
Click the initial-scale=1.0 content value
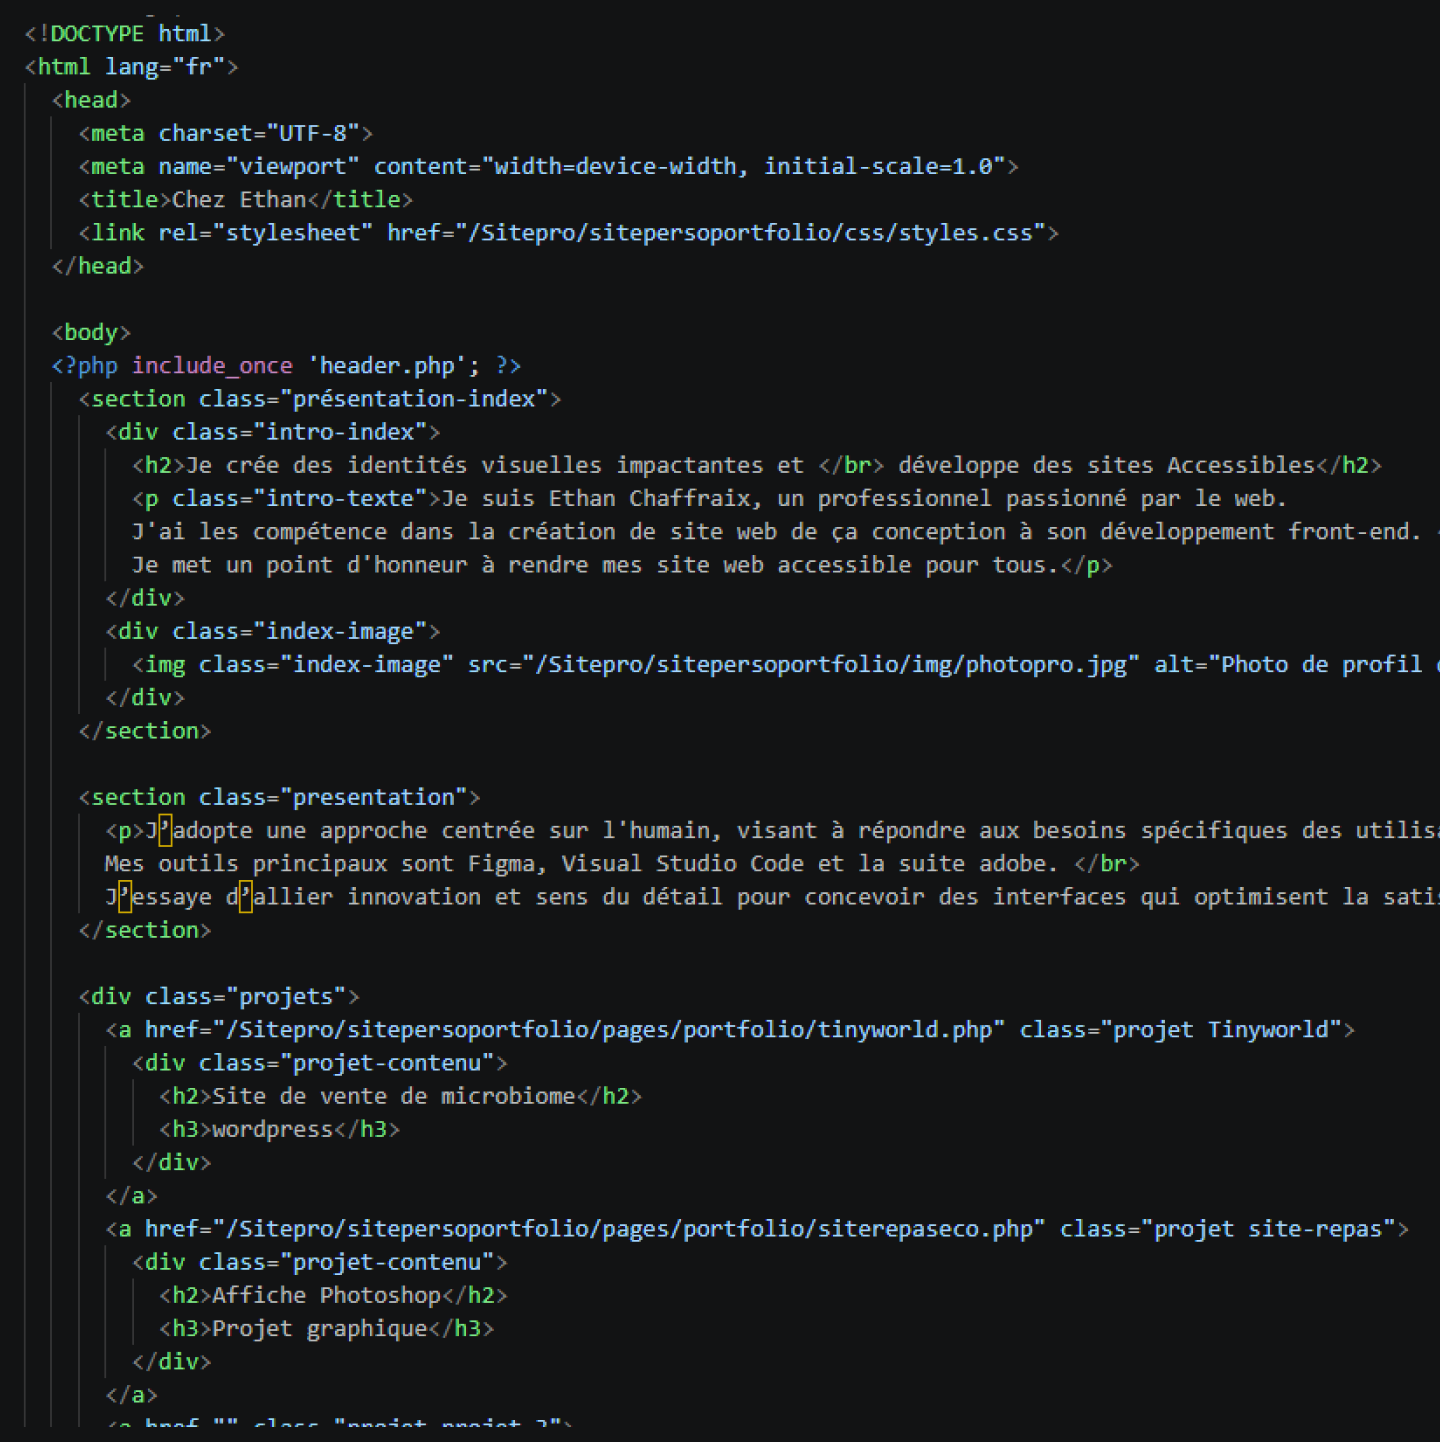click(x=878, y=166)
